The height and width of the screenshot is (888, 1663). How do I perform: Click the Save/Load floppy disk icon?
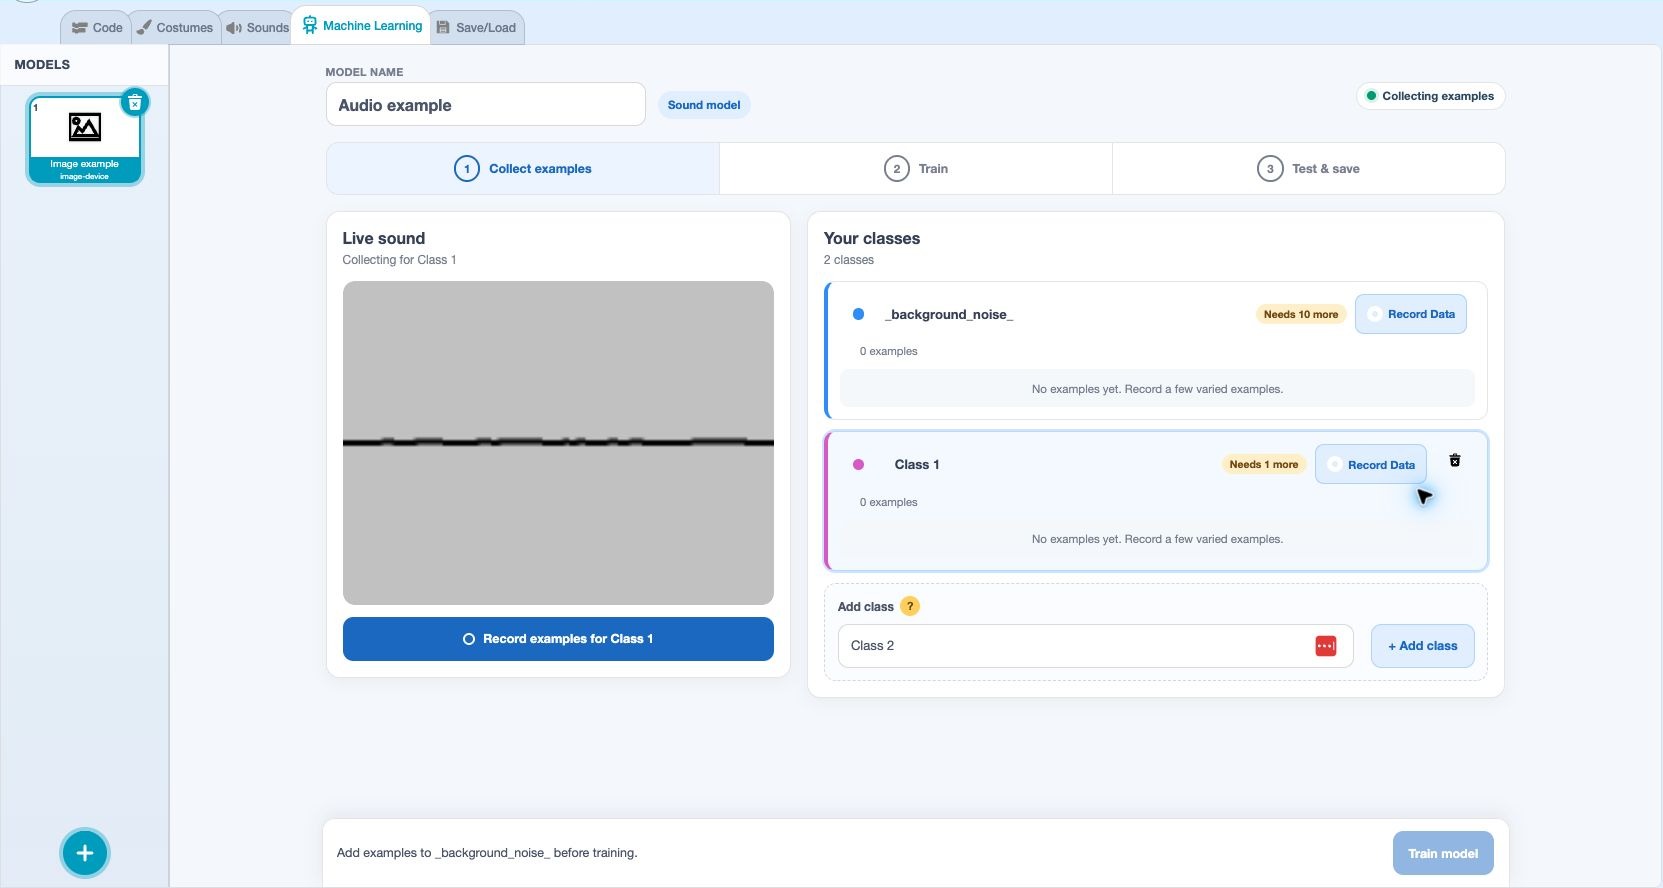(x=443, y=27)
